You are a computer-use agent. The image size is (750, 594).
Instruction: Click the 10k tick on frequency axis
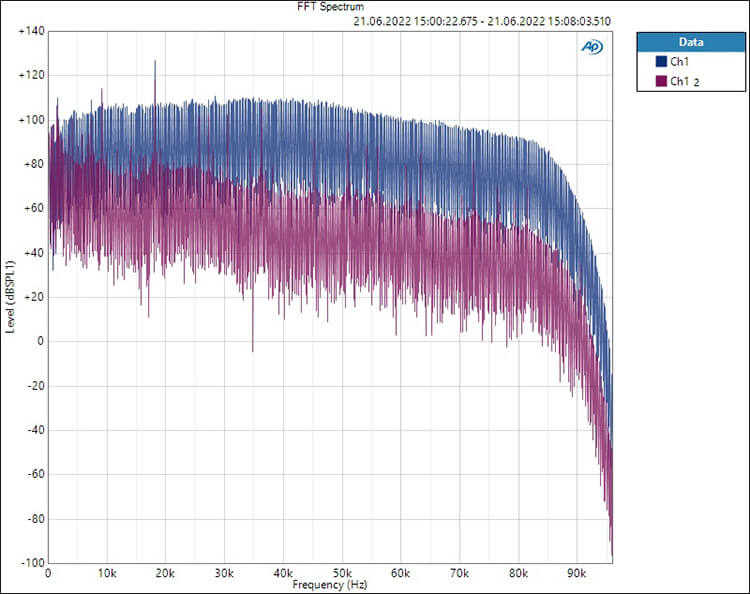(x=107, y=573)
